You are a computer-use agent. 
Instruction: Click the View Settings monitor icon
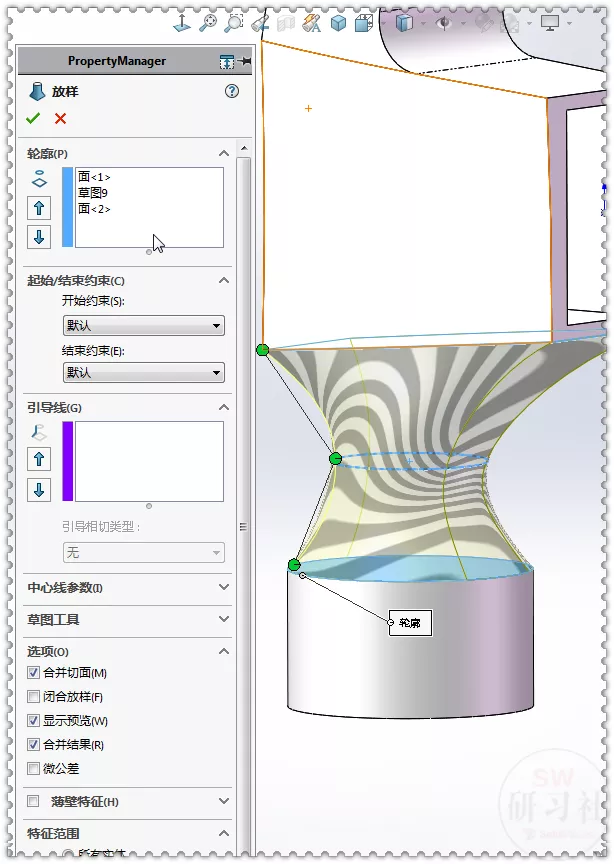coord(550,23)
